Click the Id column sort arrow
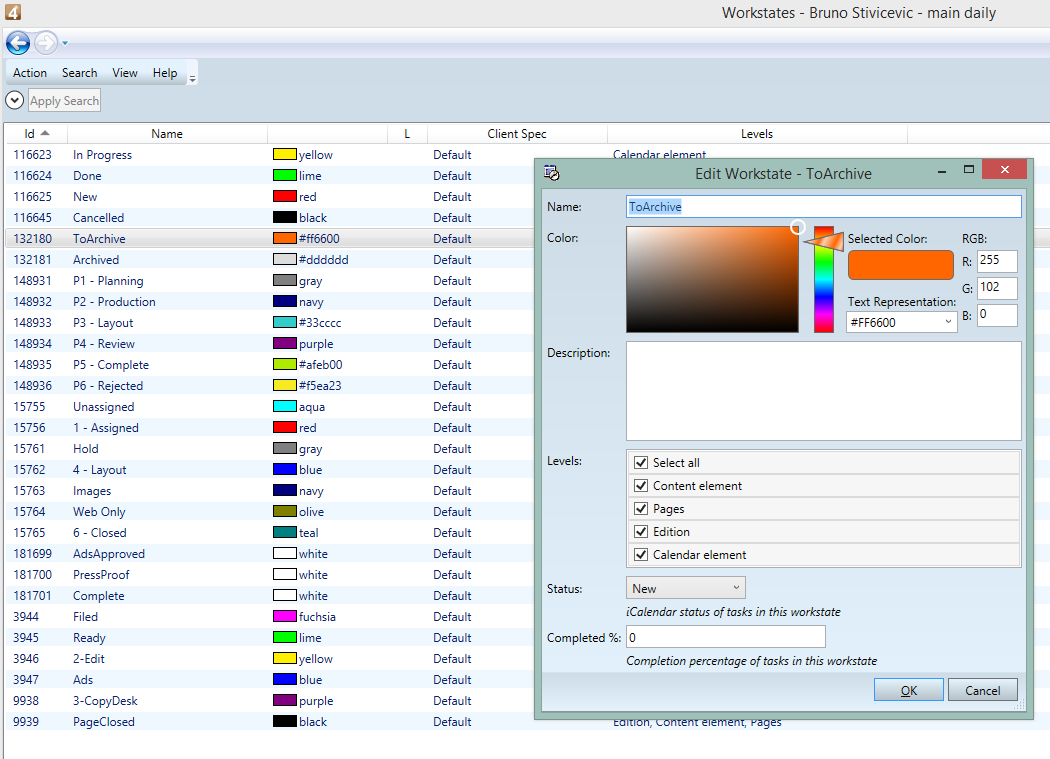The width and height of the screenshot is (1050, 759). (x=46, y=133)
